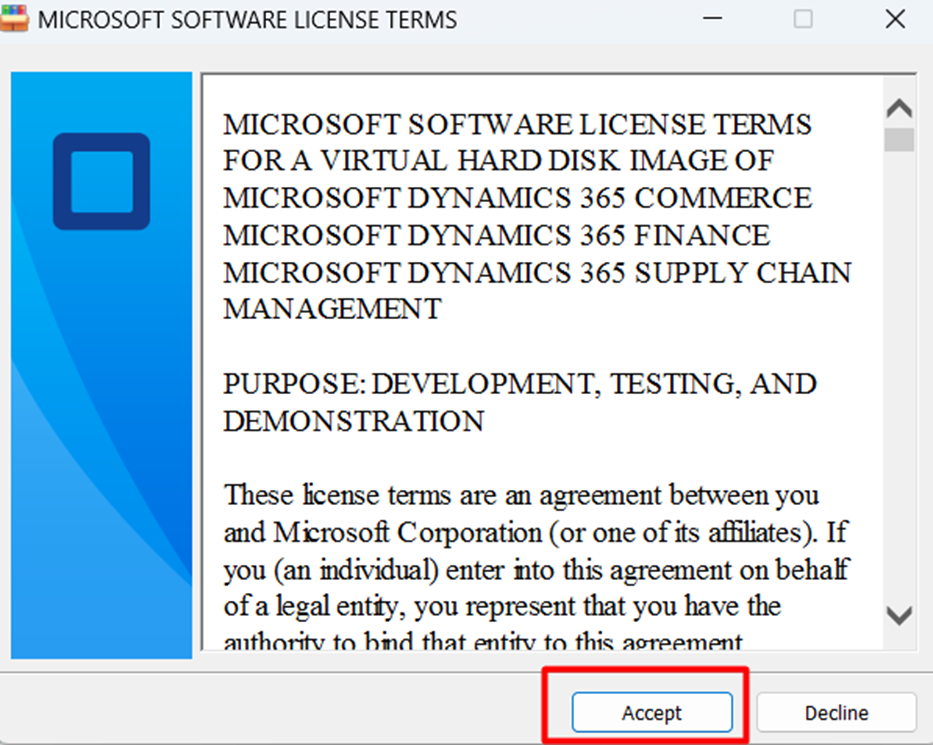This screenshot has width=933, height=745.
Task: Click the scrollbar down arrow
Action: [x=899, y=615]
